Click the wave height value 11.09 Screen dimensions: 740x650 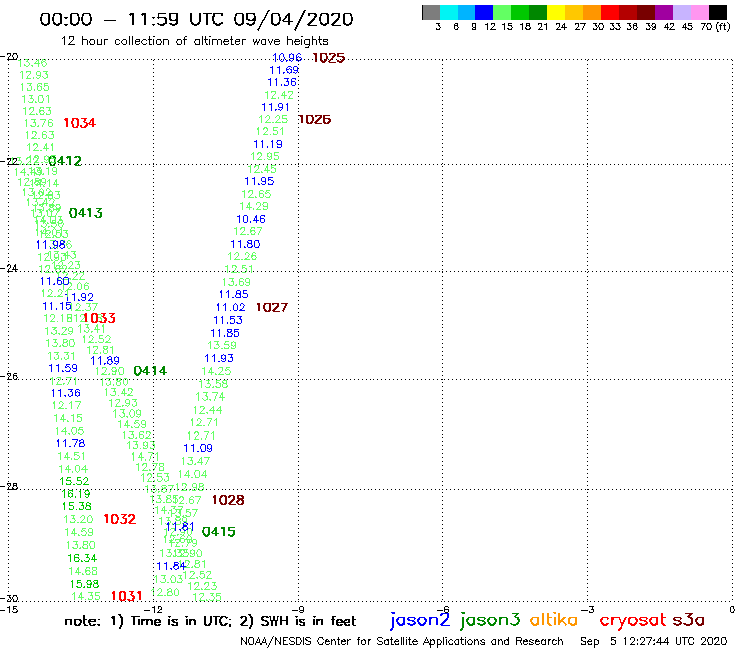pyautogui.click(x=198, y=448)
